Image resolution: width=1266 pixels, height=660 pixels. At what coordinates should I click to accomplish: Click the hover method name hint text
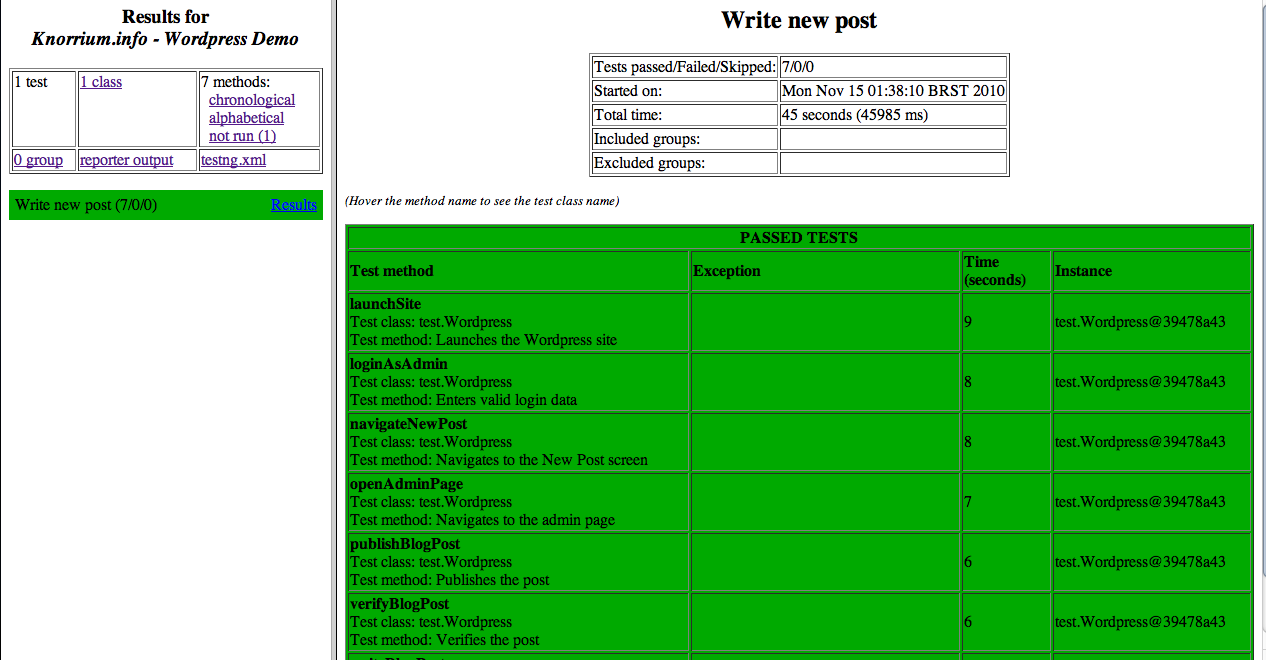point(482,201)
